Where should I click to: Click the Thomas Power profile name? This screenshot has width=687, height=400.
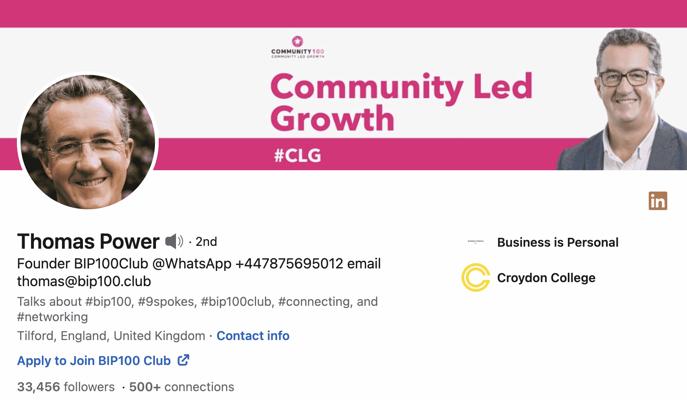tap(88, 241)
